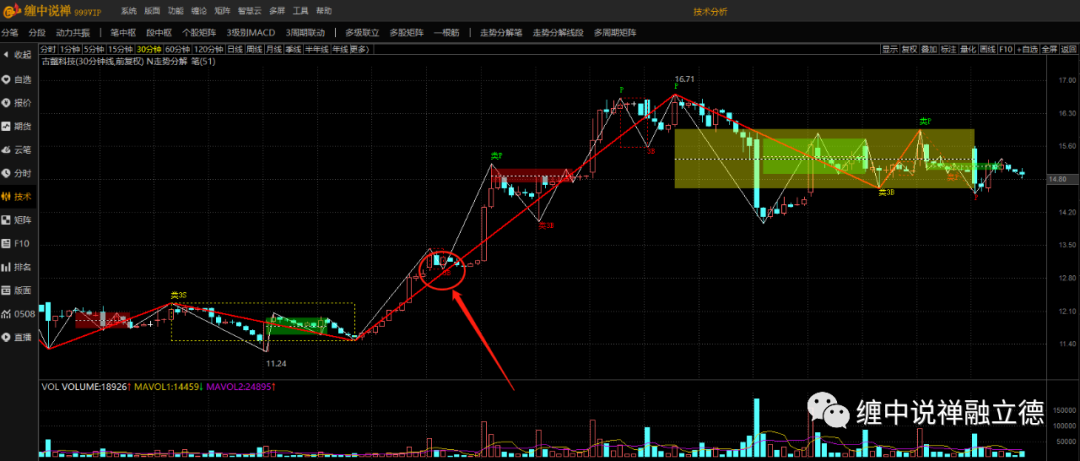Add stock via +自选 button

pos(1028,49)
